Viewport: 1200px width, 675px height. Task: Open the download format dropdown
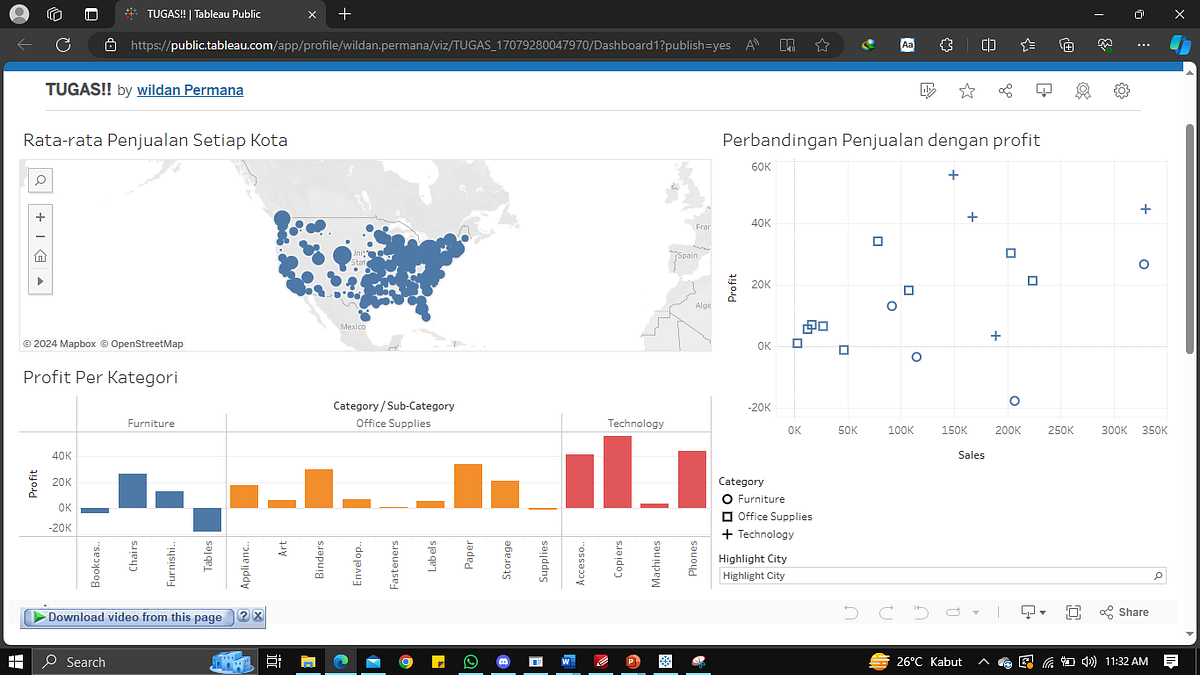(x=1044, y=612)
